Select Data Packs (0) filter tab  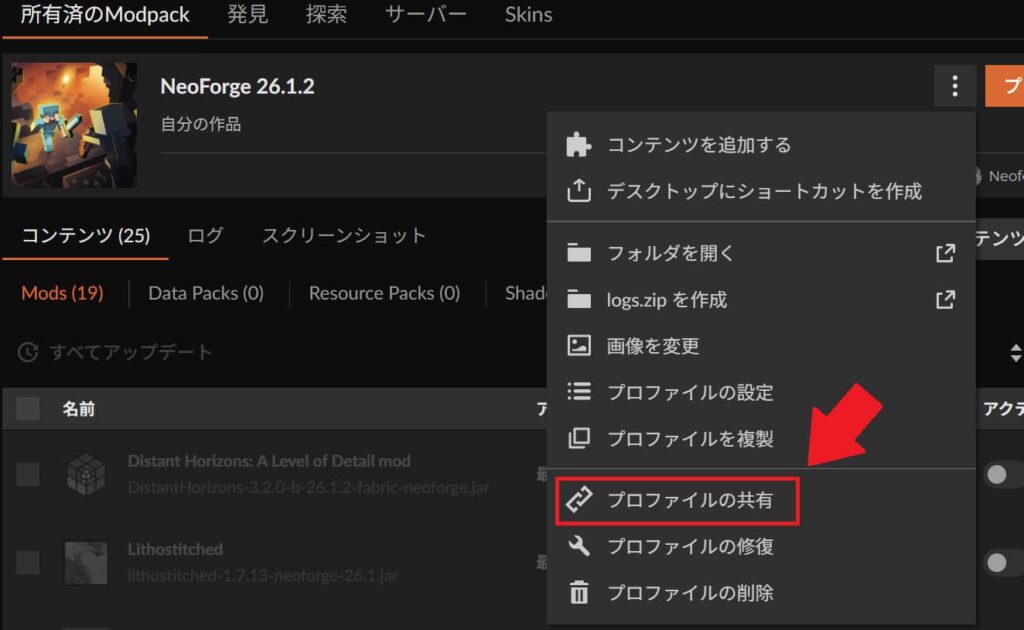pos(206,293)
